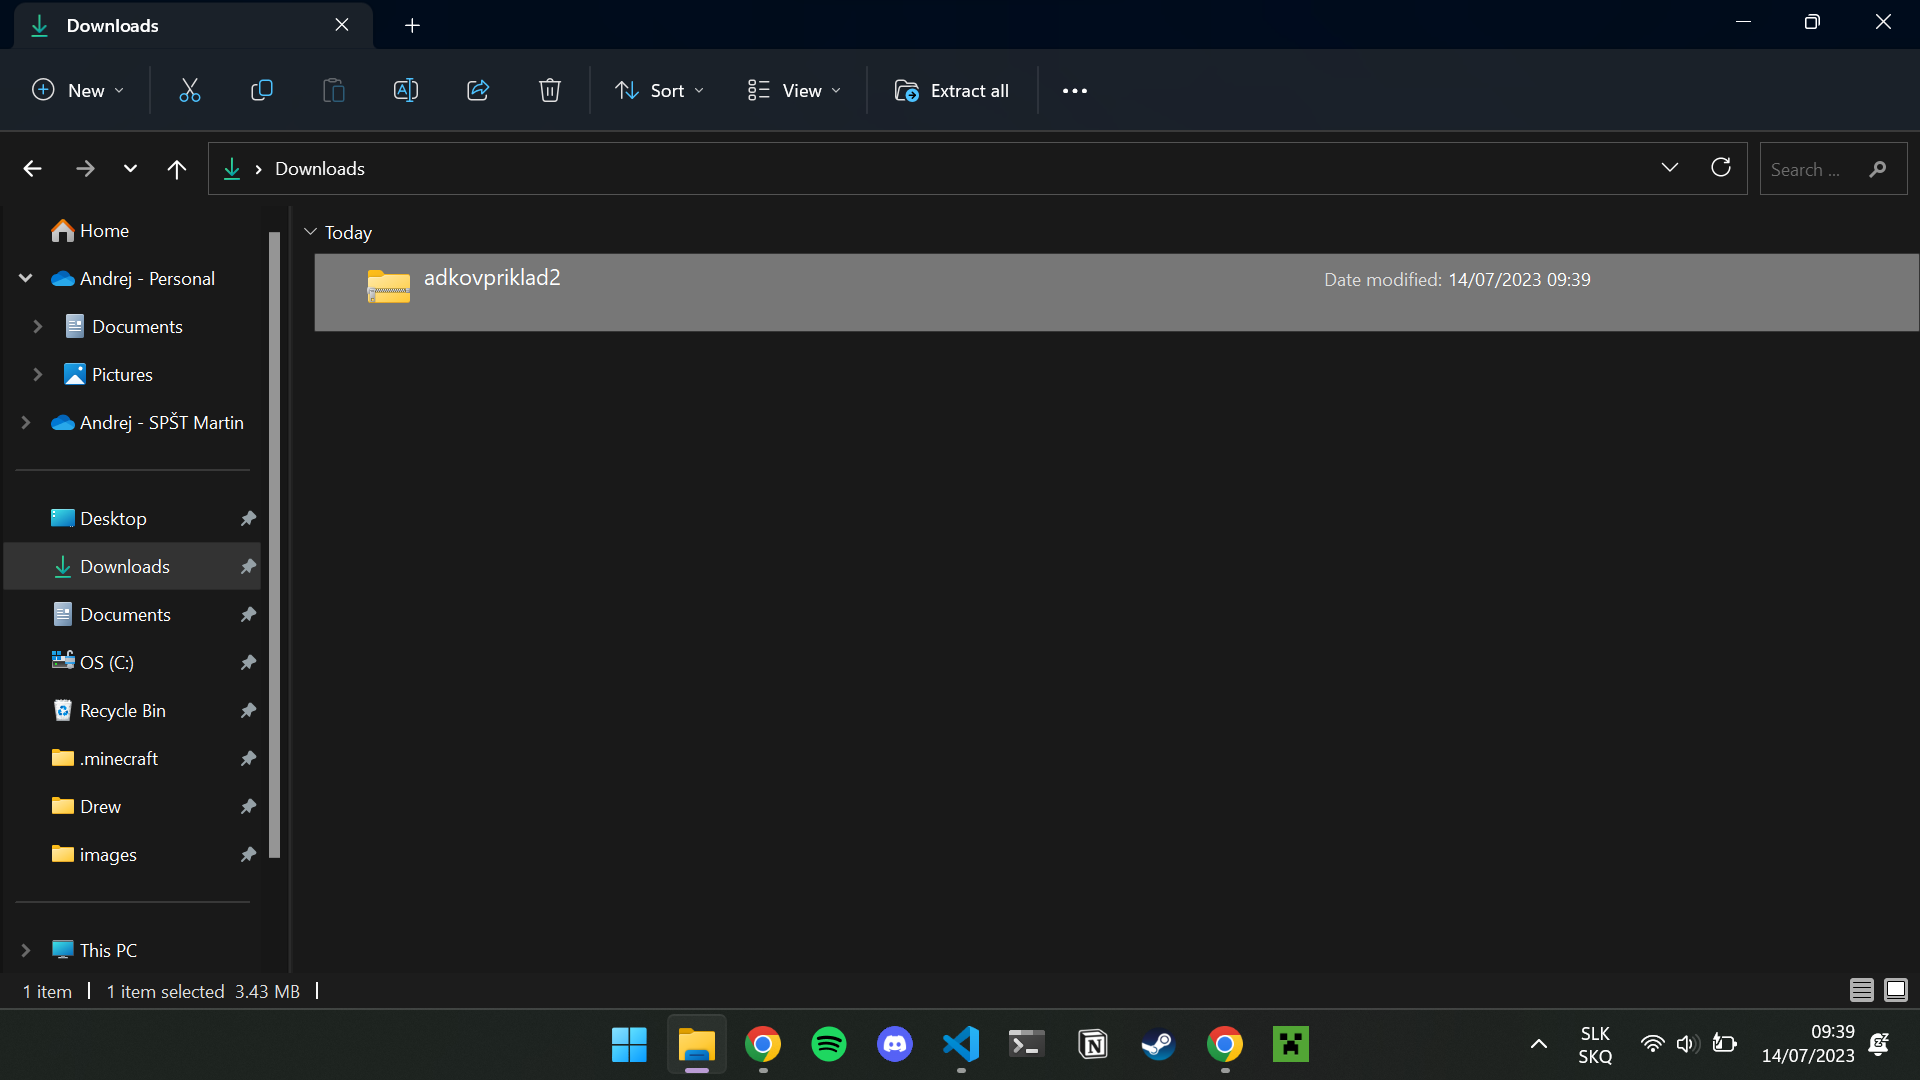
Task: Open Wi-Fi network settings in tray
Action: (x=1653, y=1045)
